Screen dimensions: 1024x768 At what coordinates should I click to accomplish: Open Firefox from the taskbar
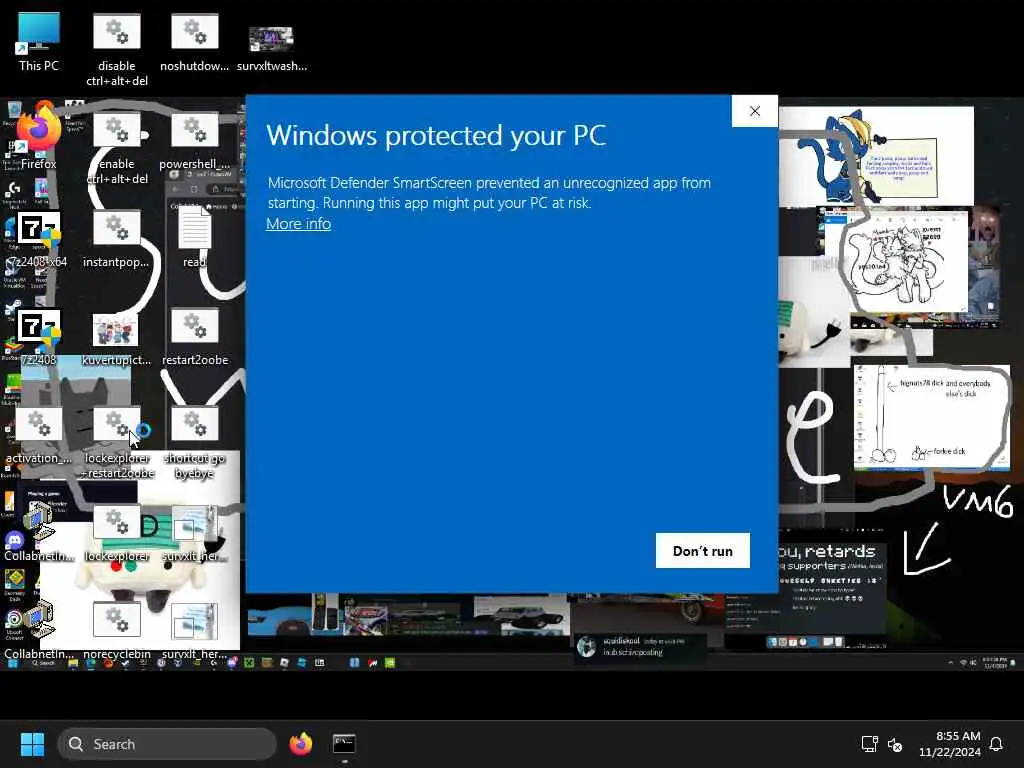pyautogui.click(x=300, y=744)
